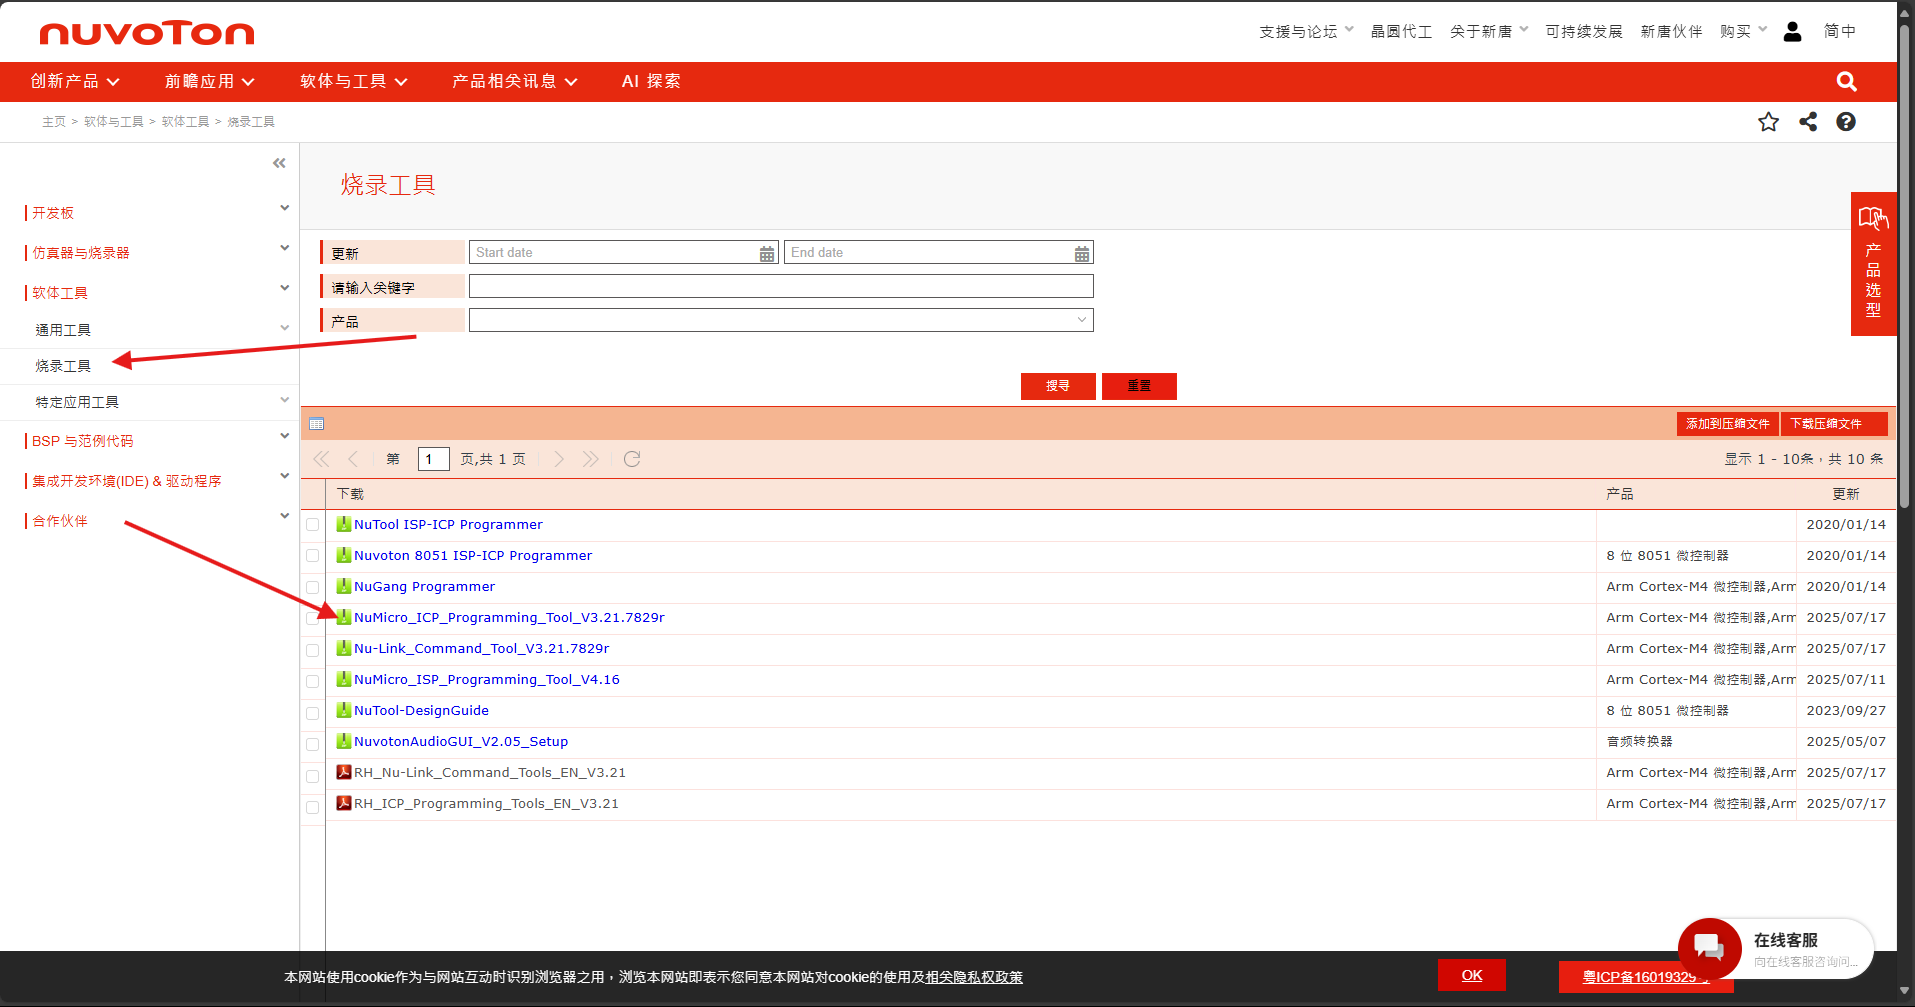Click the red 搜寻 search button
The image size is (1915, 1007).
click(1058, 386)
